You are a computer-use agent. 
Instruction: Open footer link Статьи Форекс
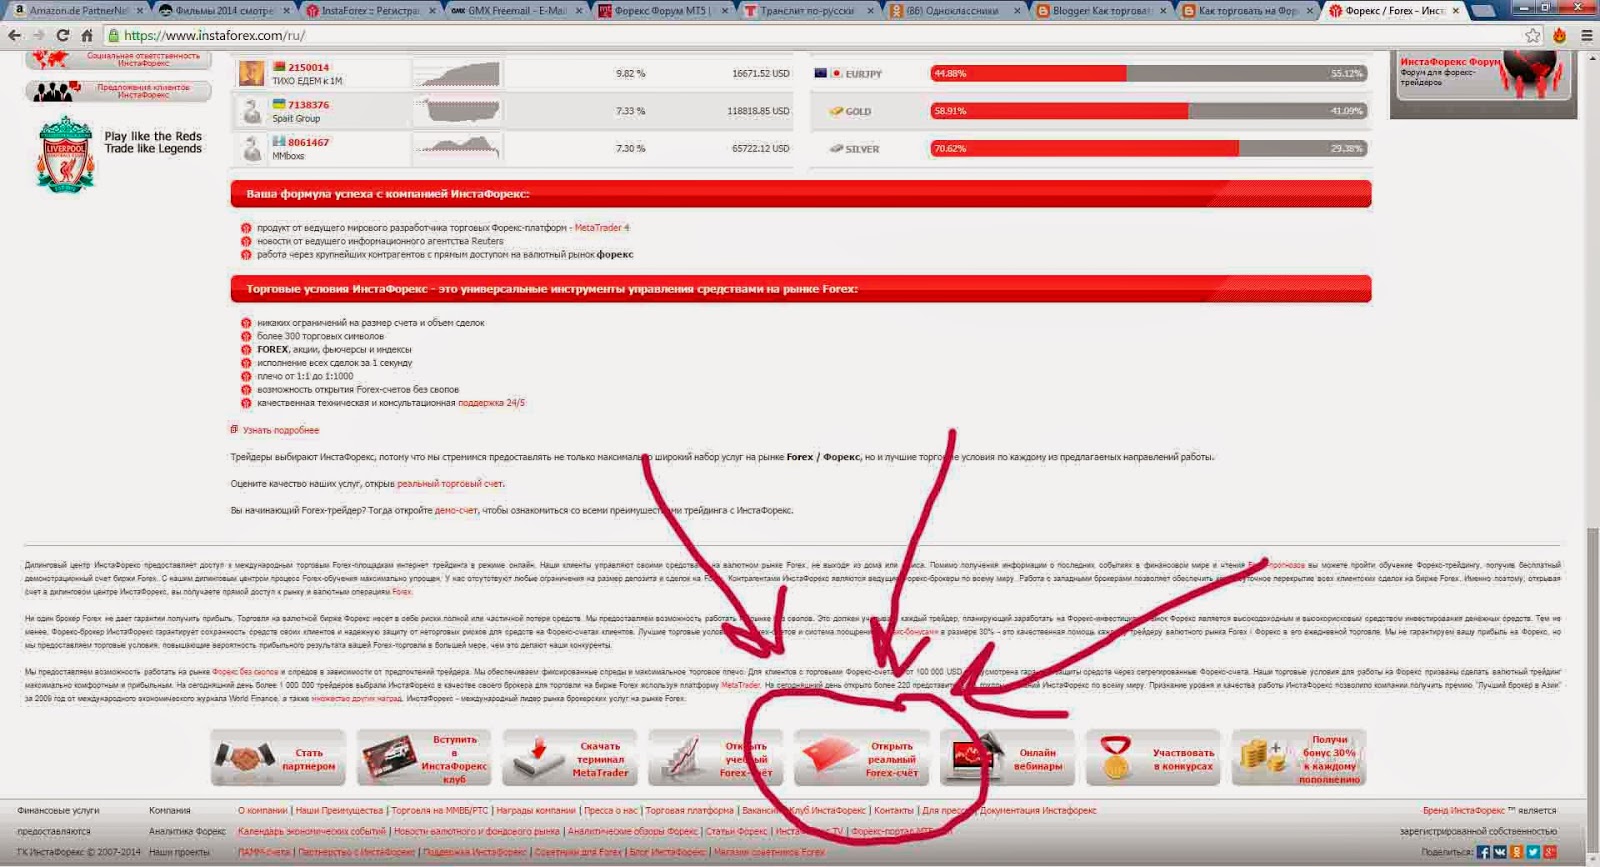click(x=736, y=831)
